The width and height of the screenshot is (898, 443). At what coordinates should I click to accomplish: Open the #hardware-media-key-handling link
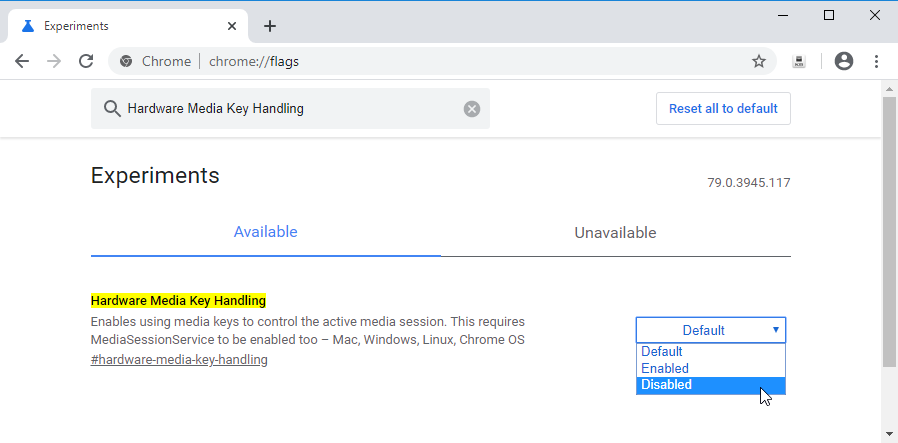(179, 360)
